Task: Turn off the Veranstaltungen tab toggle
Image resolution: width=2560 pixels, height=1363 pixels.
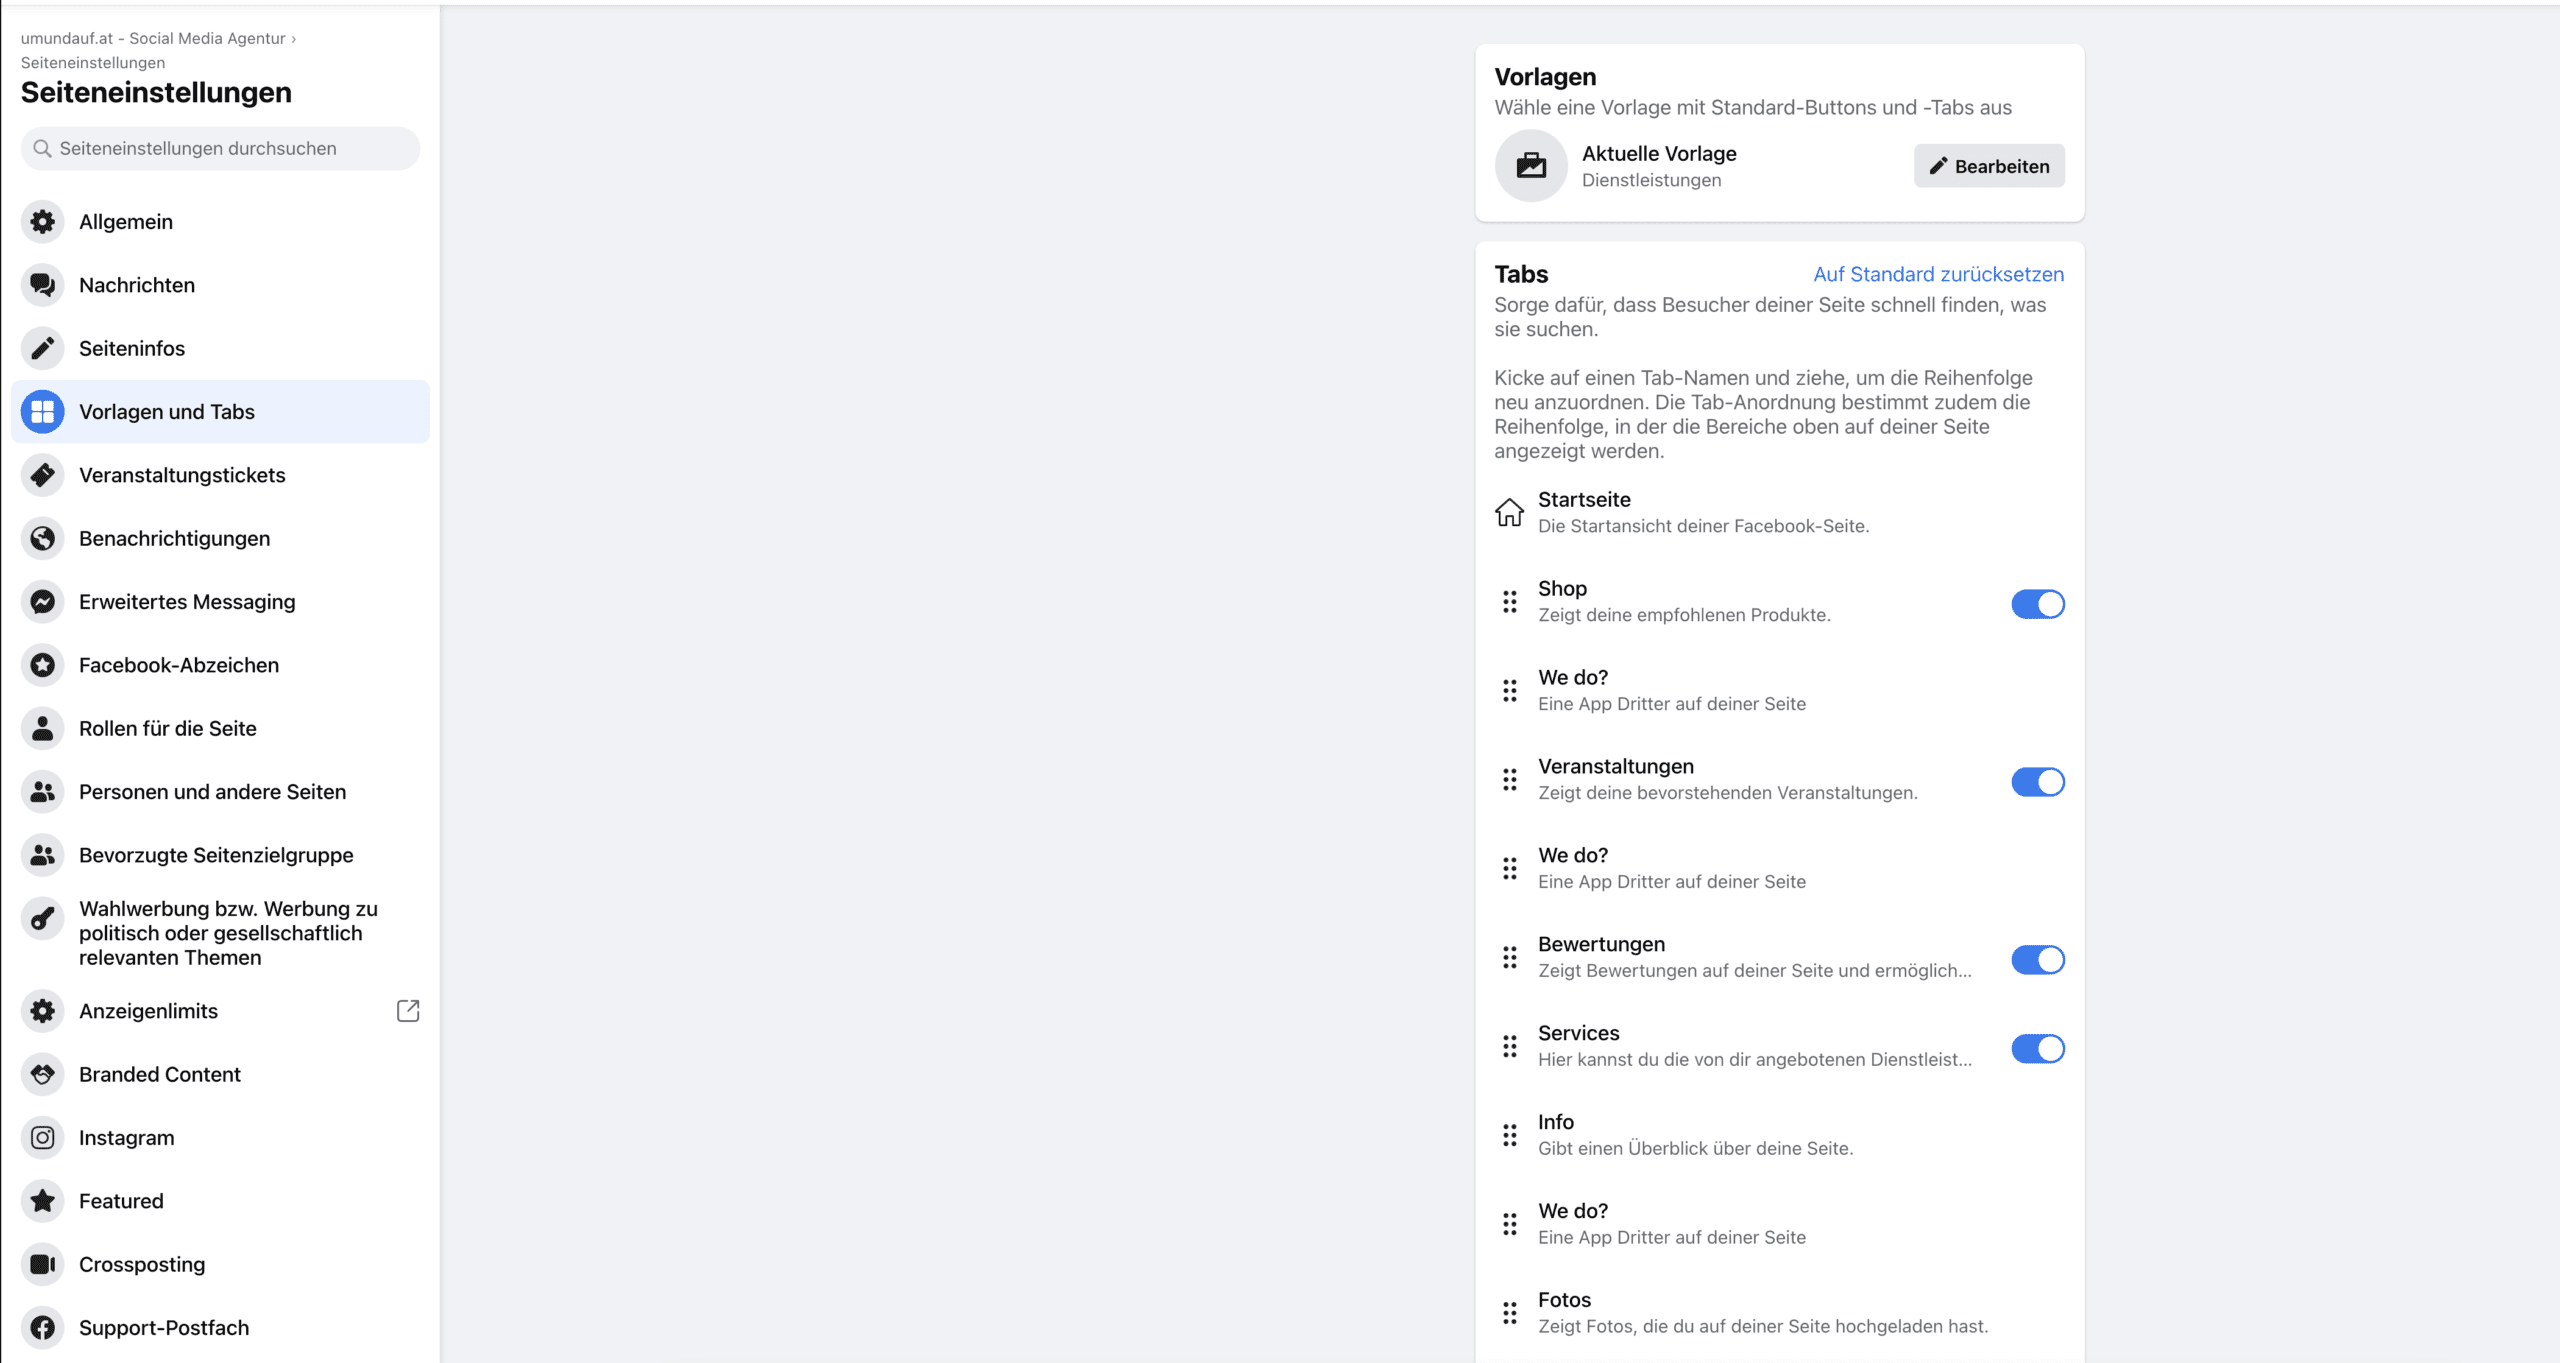Action: click(2038, 782)
